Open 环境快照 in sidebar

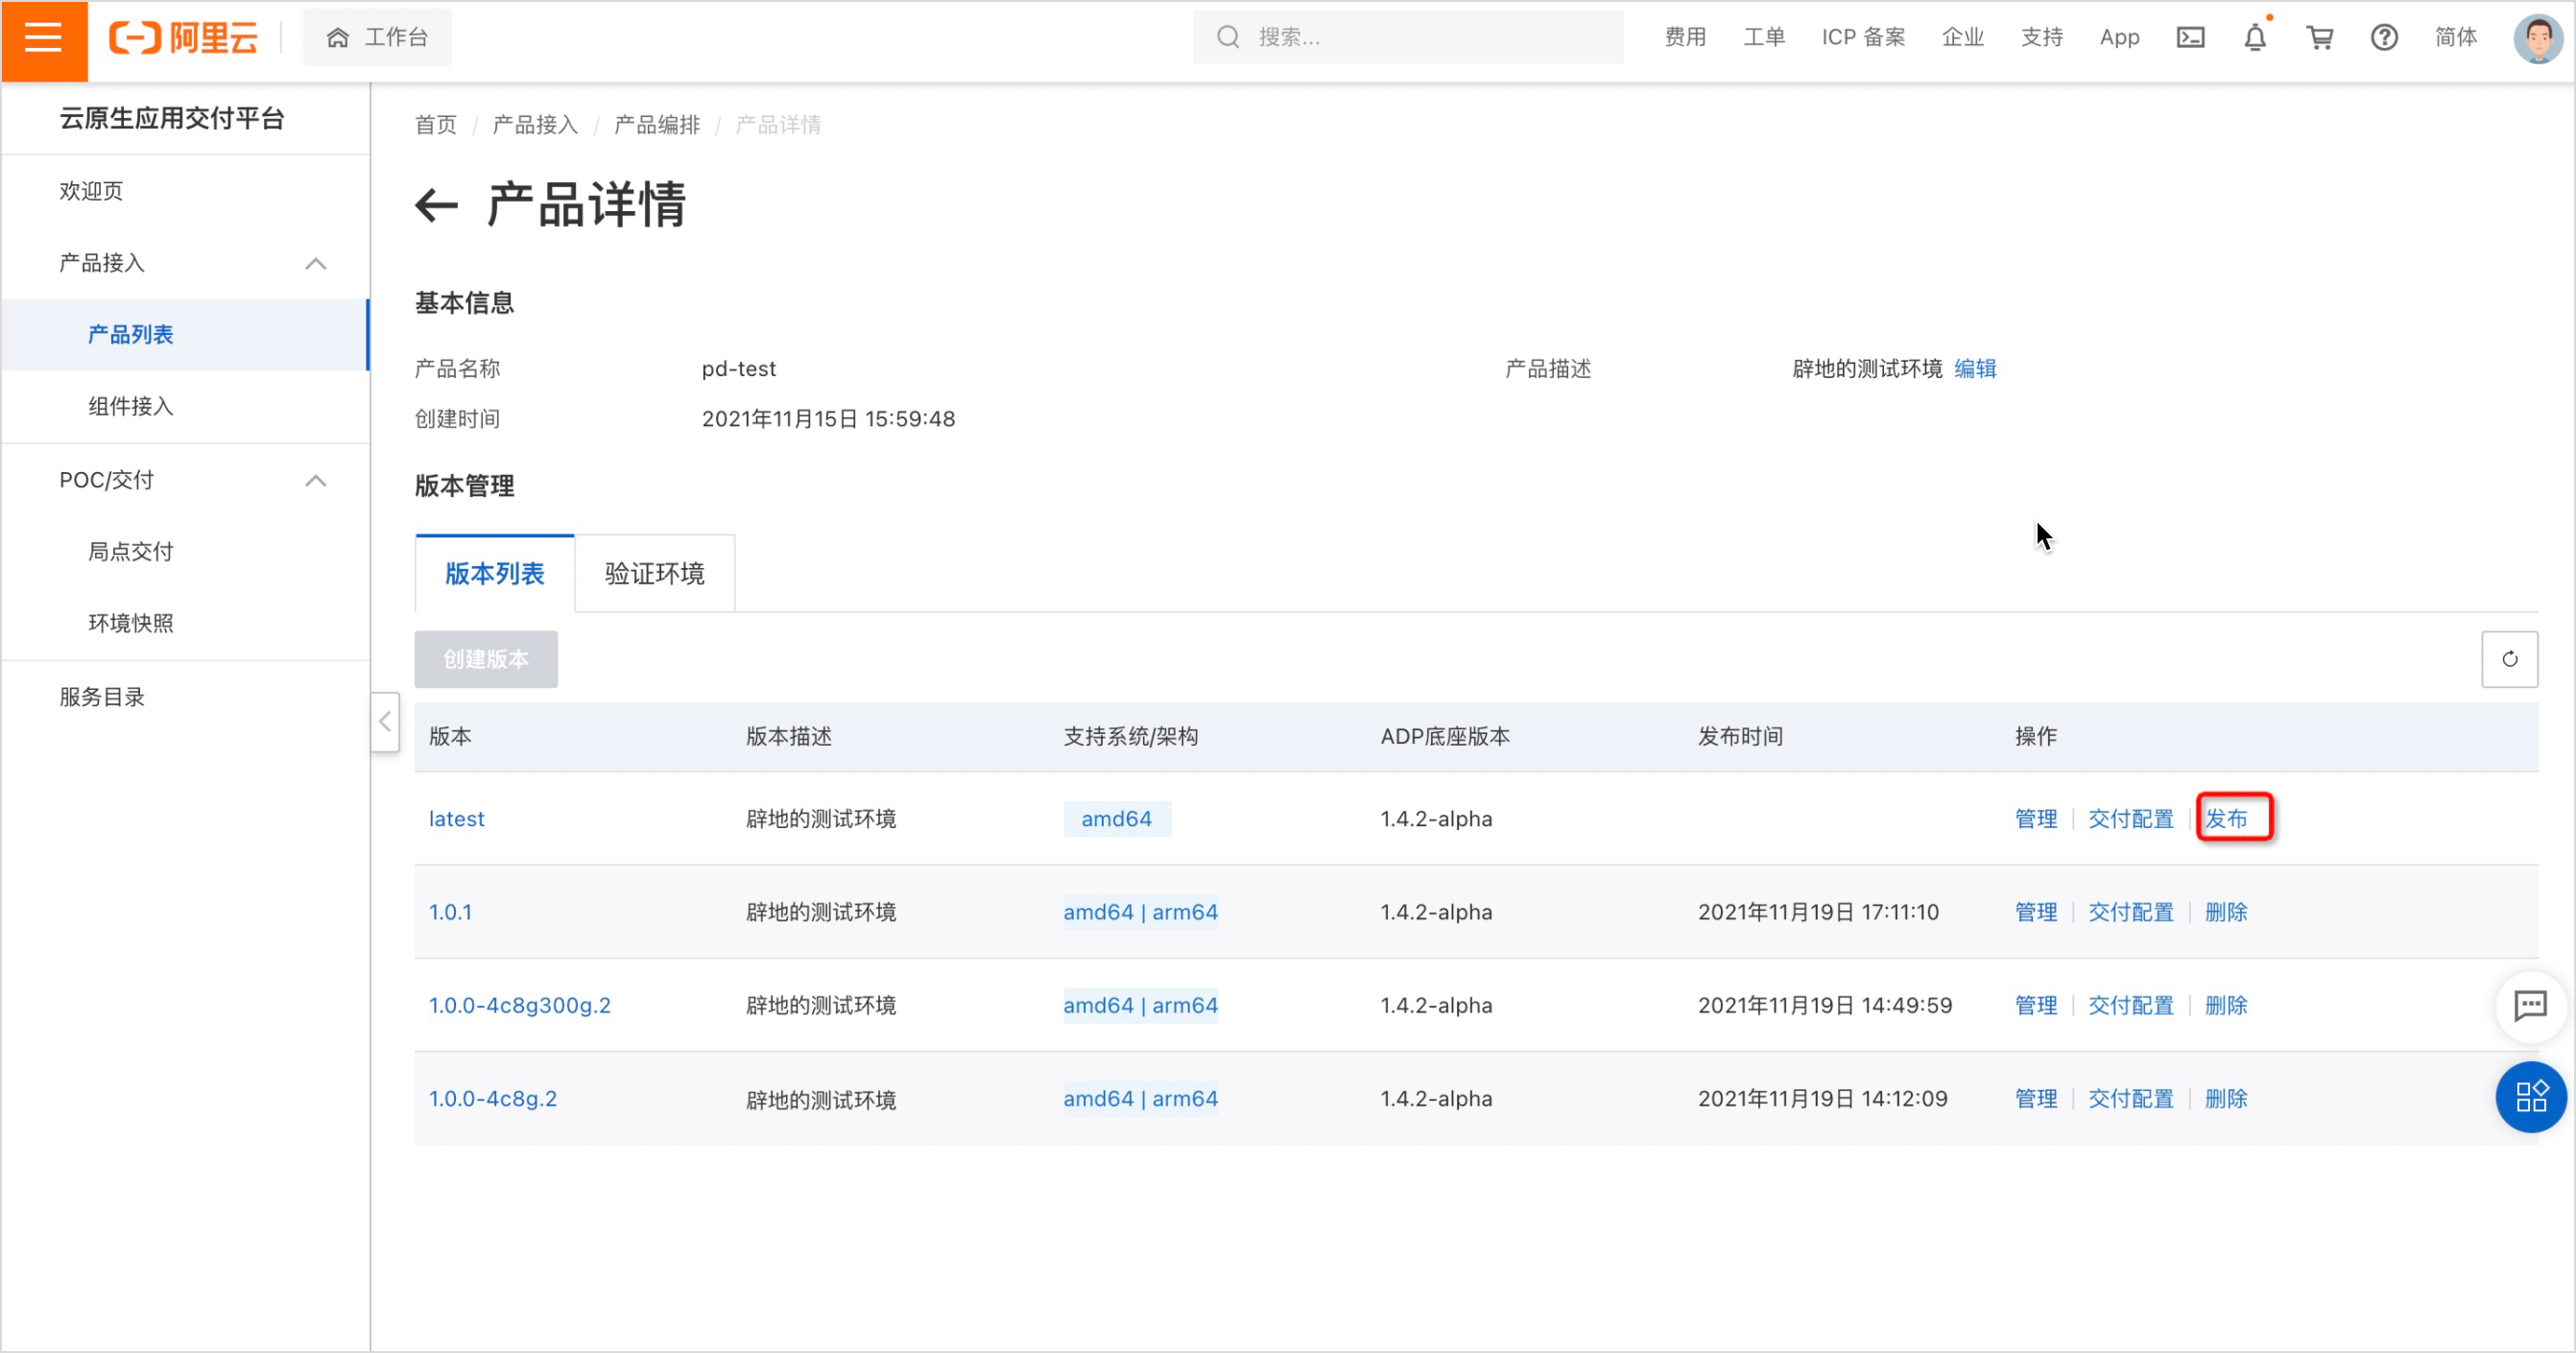pyautogui.click(x=131, y=623)
